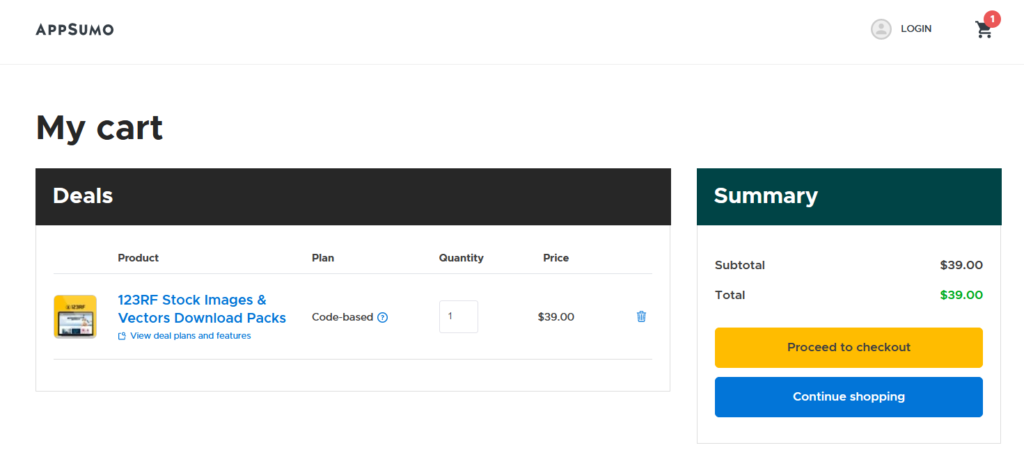The width and height of the screenshot is (1024, 459).
Task: Click the help icon next to Code-based
Action: point(383,317)
